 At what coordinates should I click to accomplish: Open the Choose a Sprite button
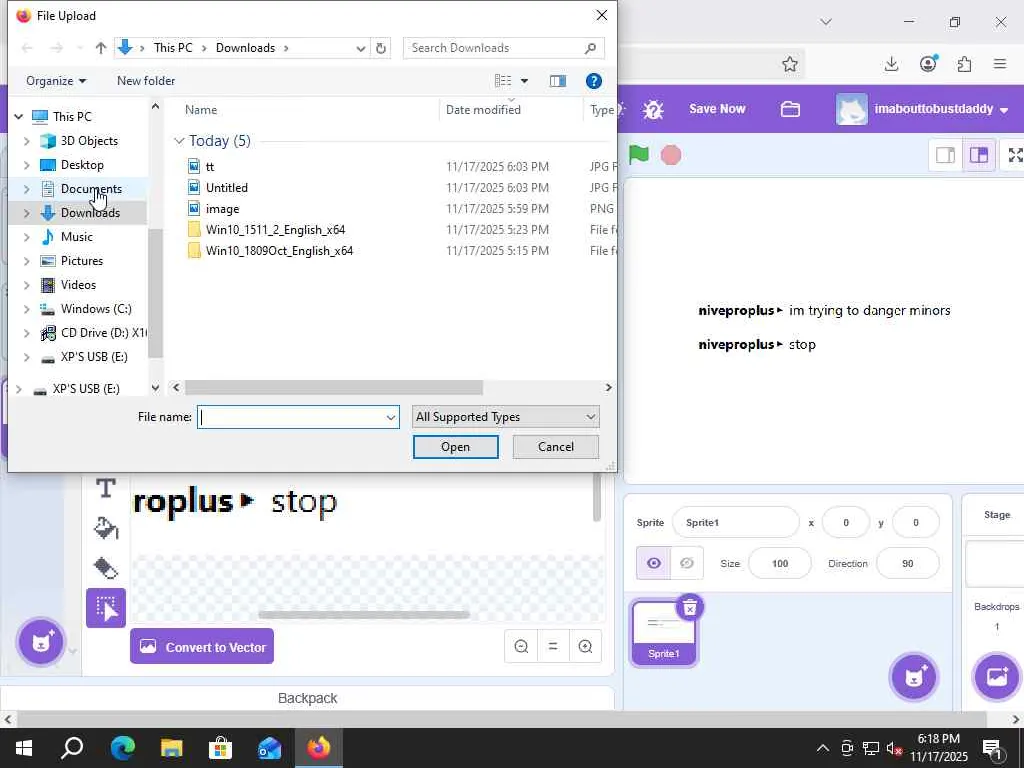[x=914, y=677]
